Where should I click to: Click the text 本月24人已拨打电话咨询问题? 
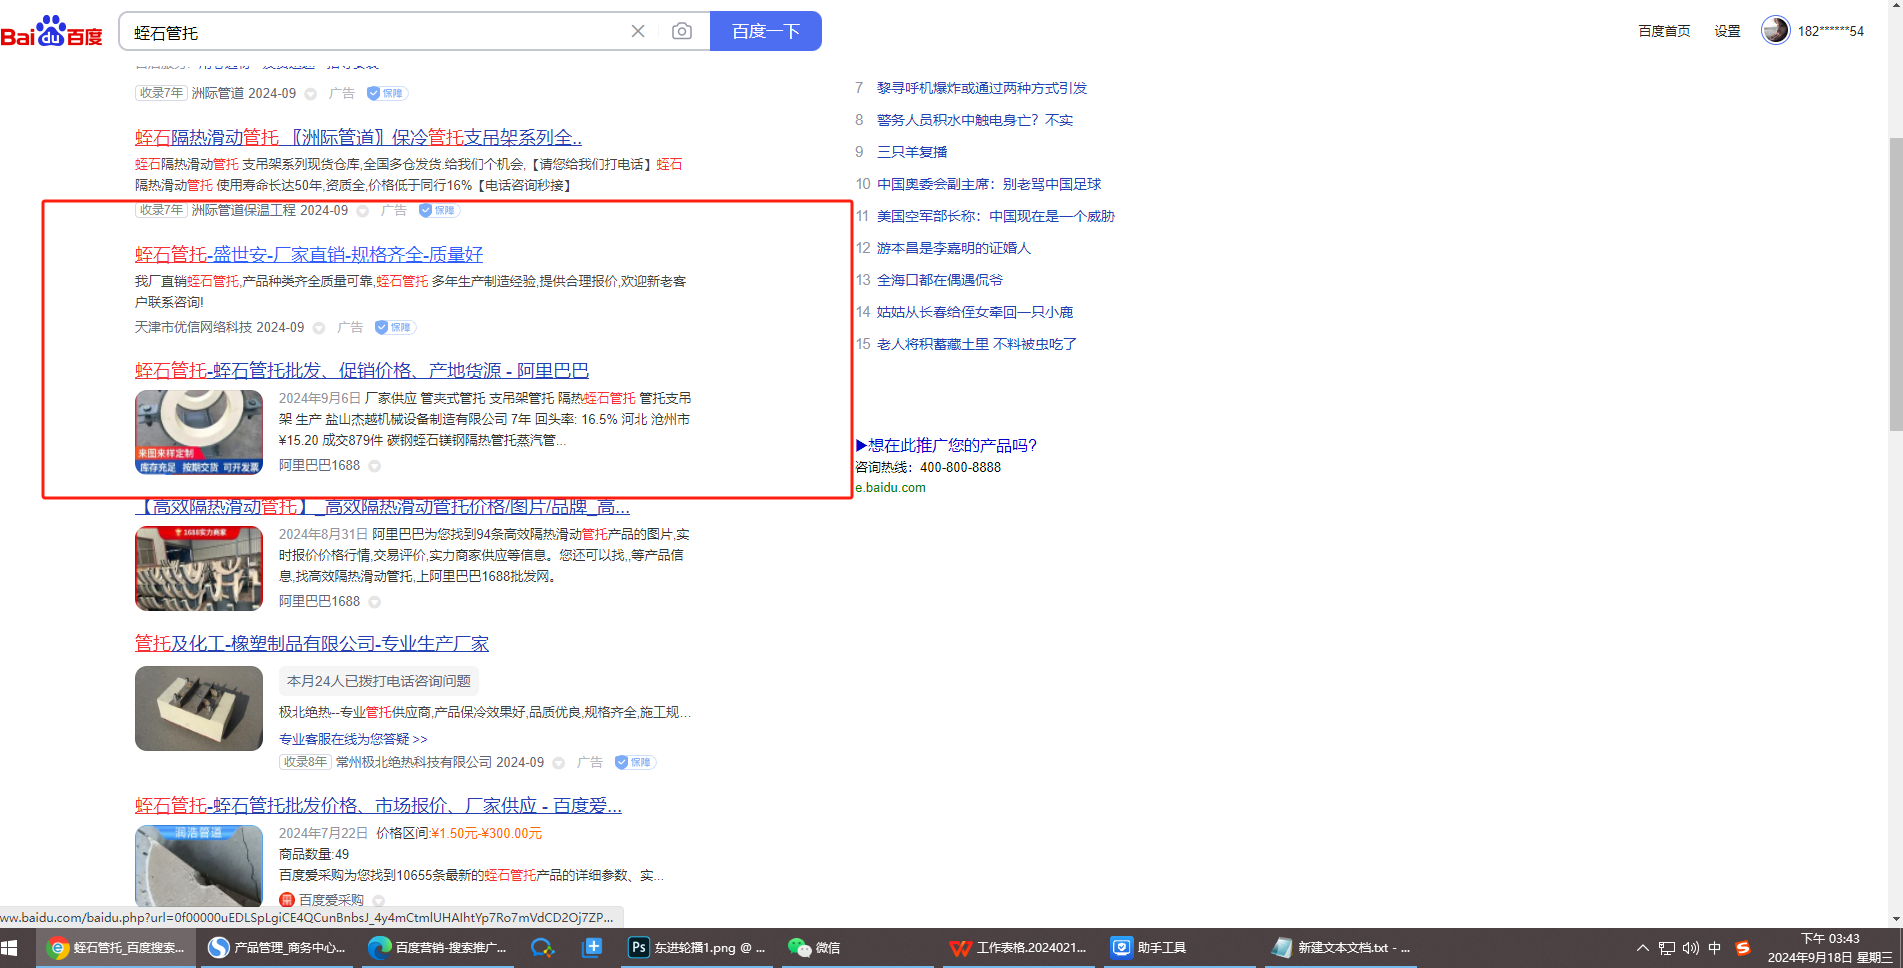pos(379,681)
